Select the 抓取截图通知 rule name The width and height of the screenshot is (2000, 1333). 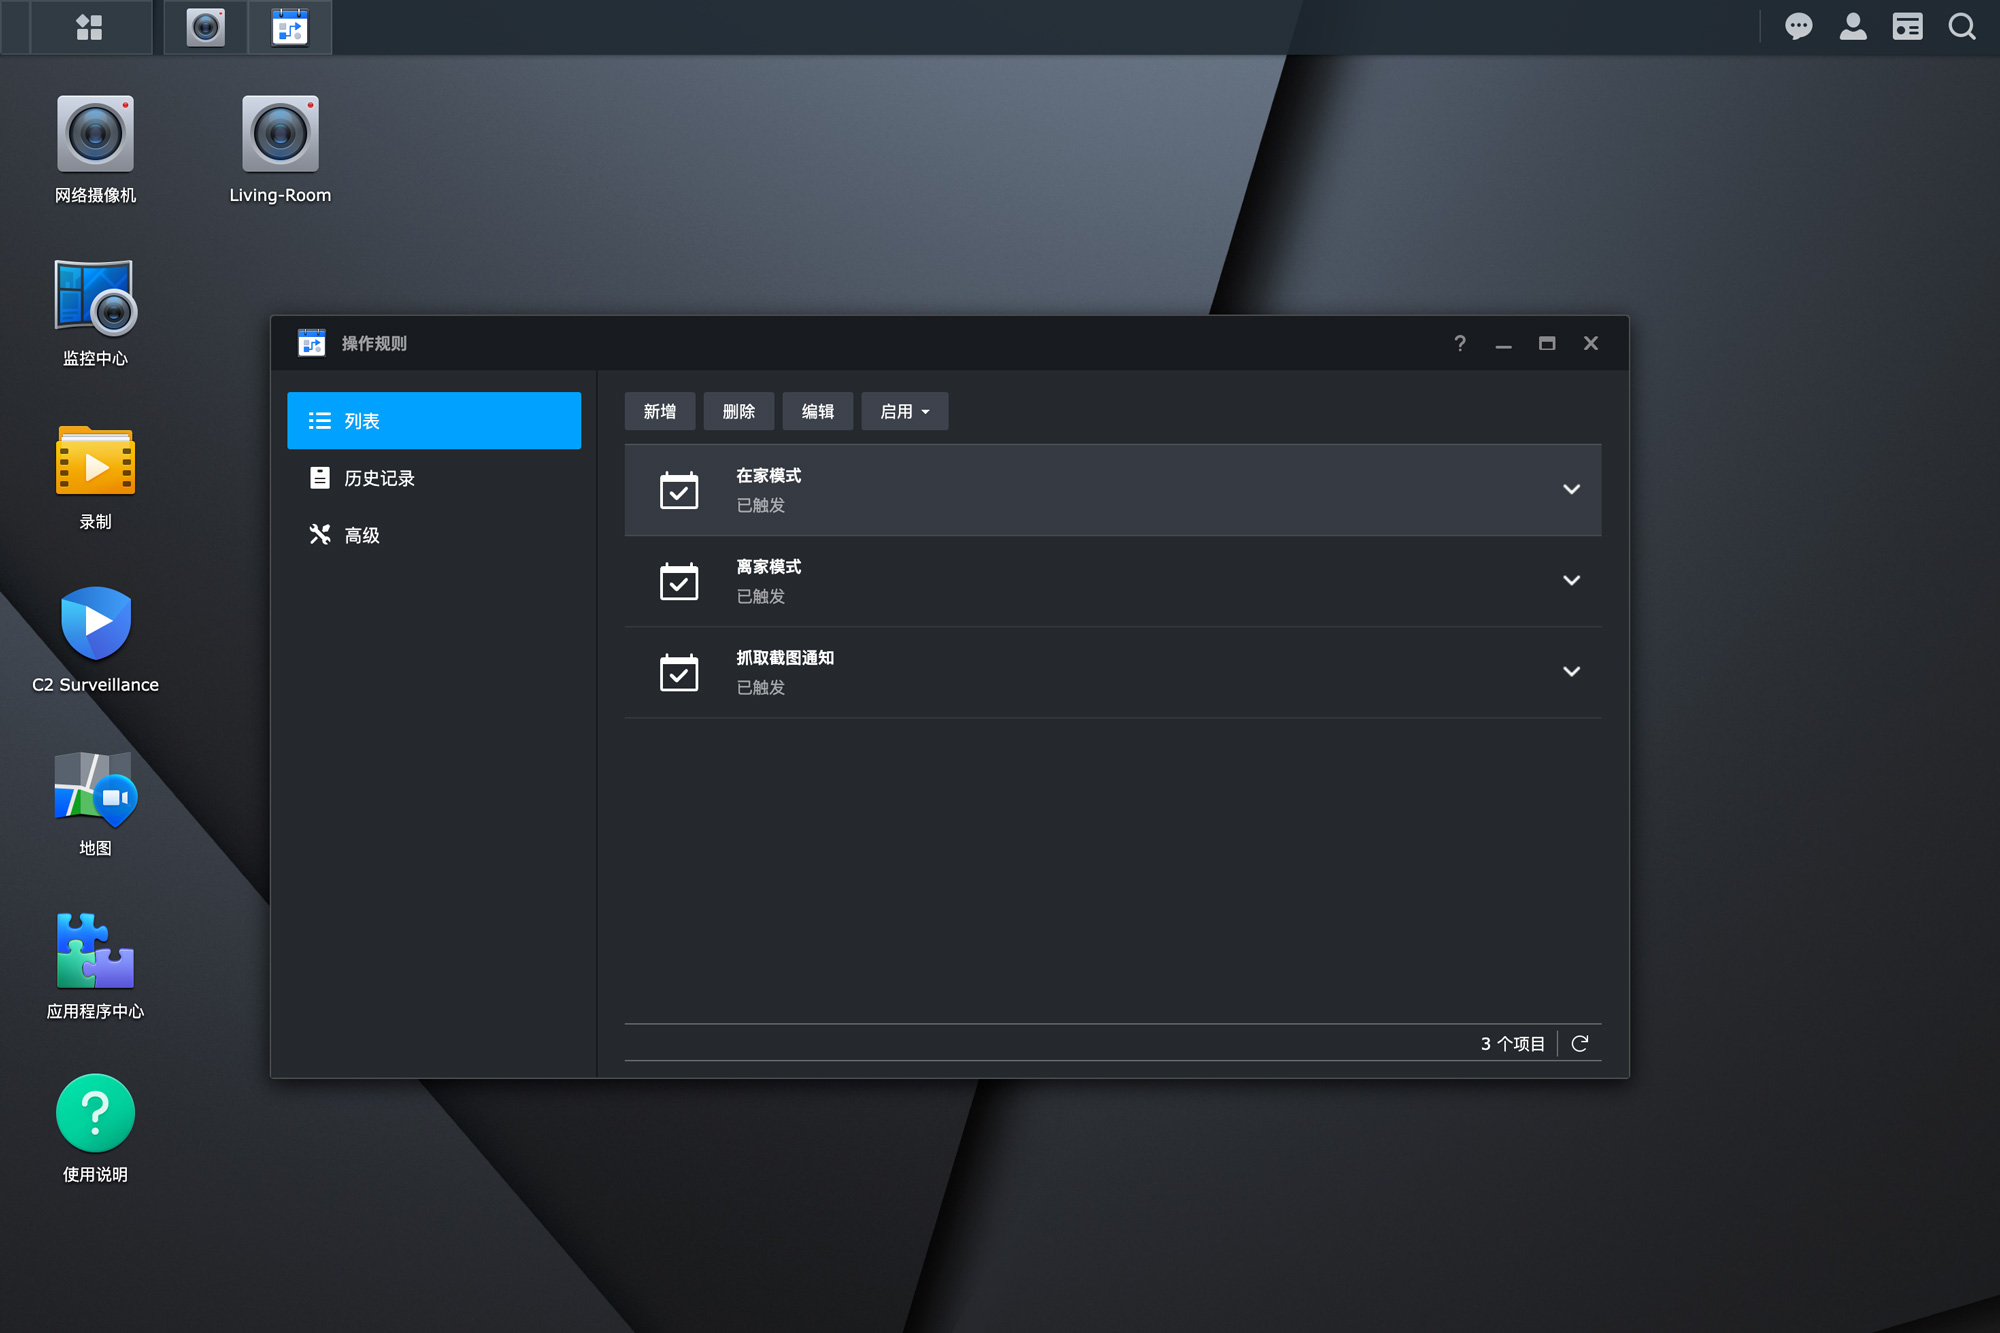tap(785, 658)
